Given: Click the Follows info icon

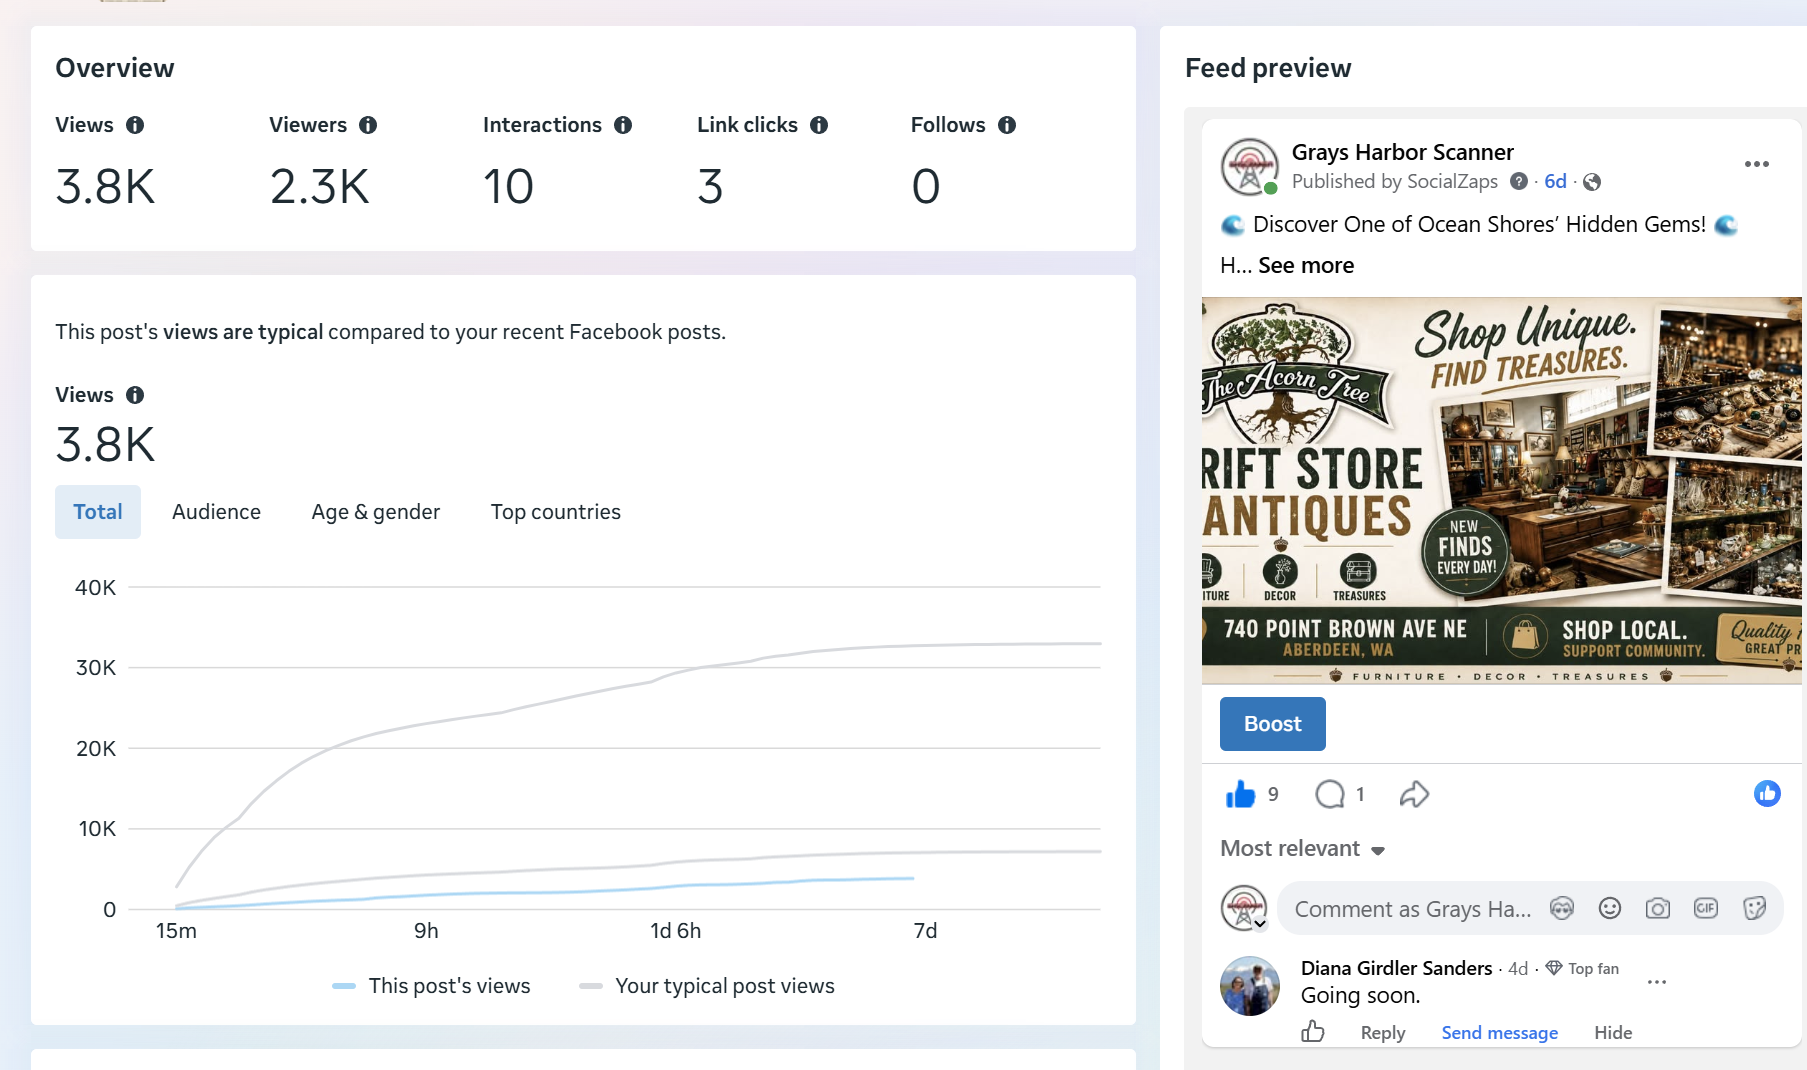Looking at the screenshot, I should pos(1007,125).
